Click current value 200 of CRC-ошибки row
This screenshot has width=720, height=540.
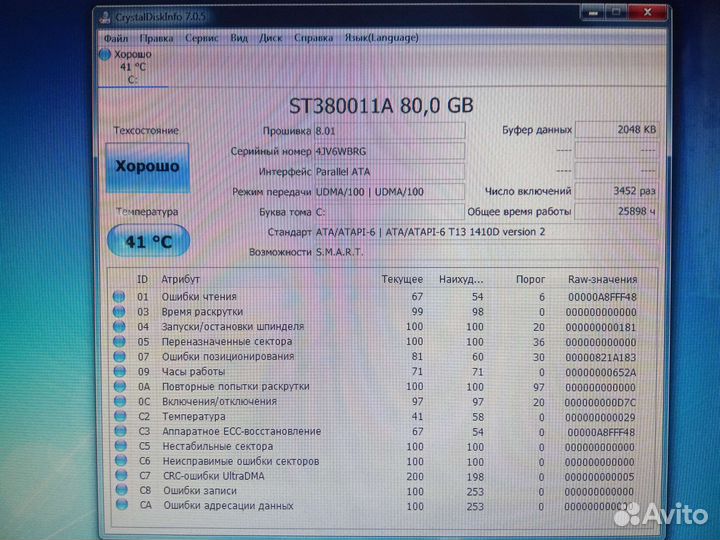(415, 477)
